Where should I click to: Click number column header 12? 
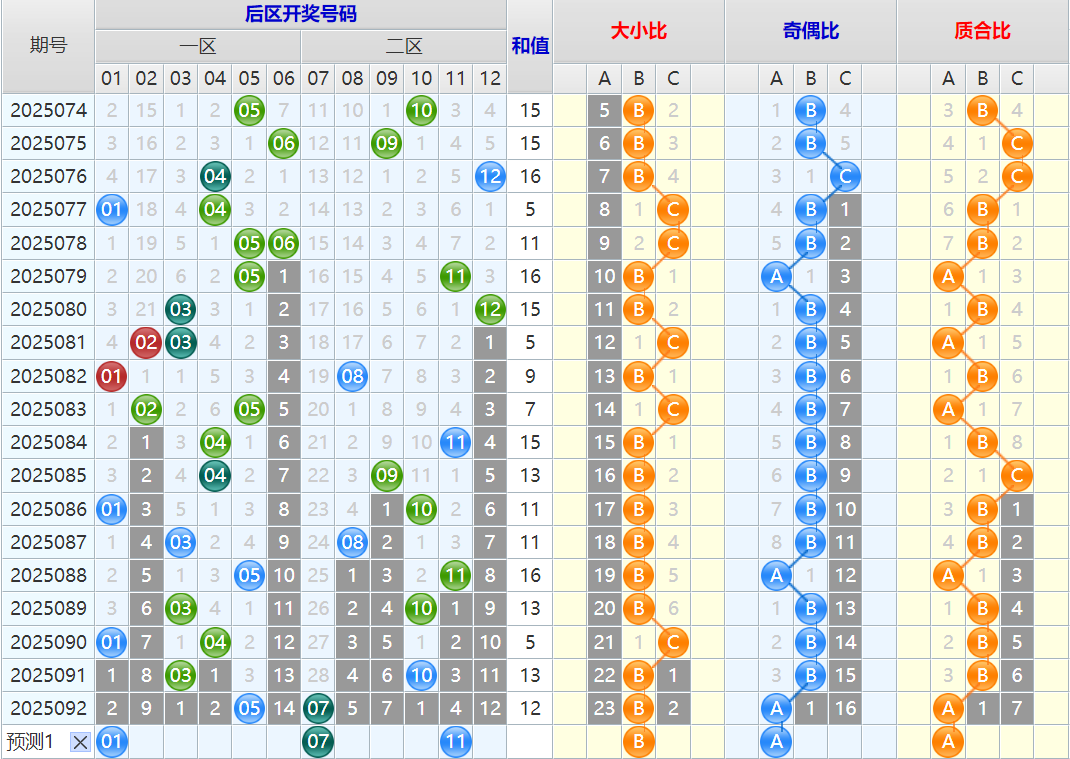point(490,78)
